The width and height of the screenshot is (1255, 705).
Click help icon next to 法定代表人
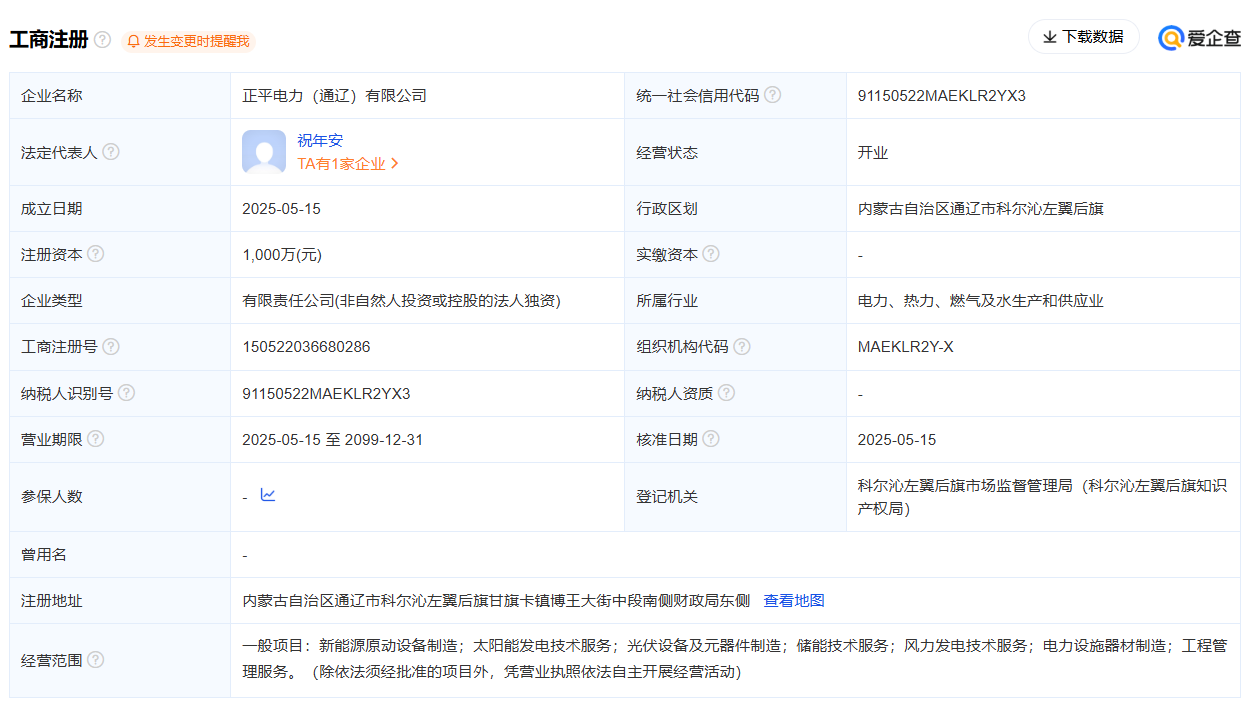(111, 152)
